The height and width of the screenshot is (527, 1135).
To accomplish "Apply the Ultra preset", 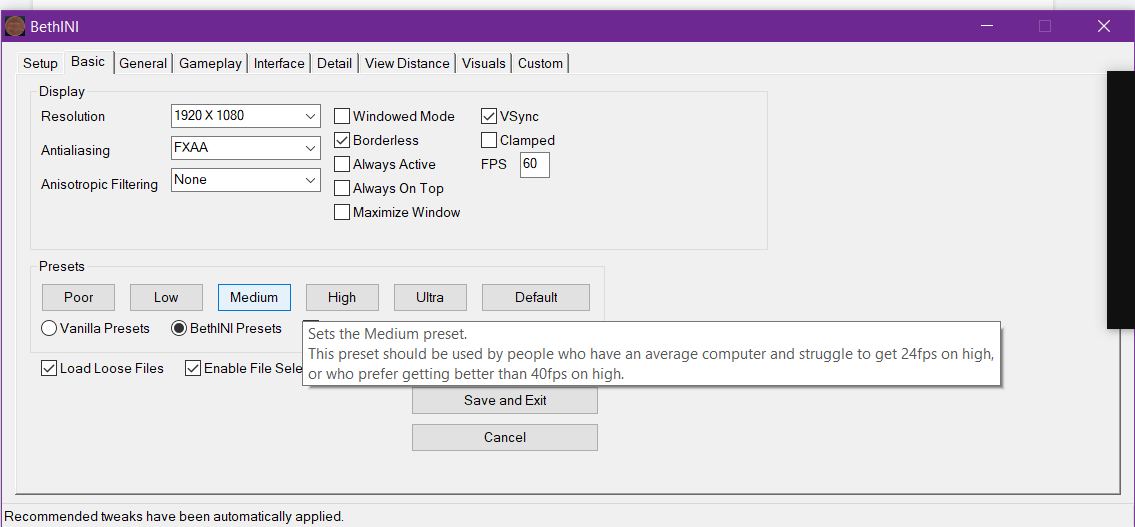I will pos(430,298).
